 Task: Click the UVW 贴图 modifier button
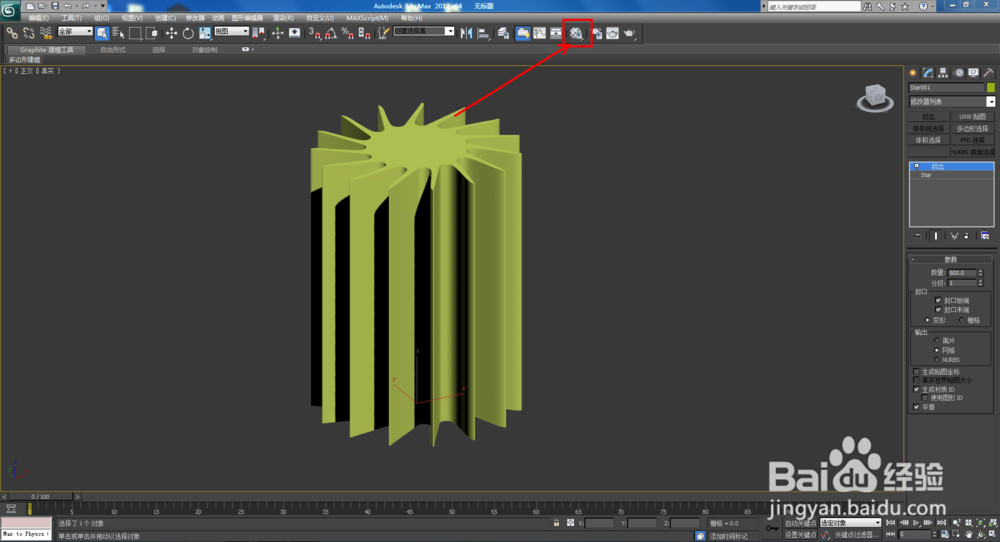(x=973, y=117)
